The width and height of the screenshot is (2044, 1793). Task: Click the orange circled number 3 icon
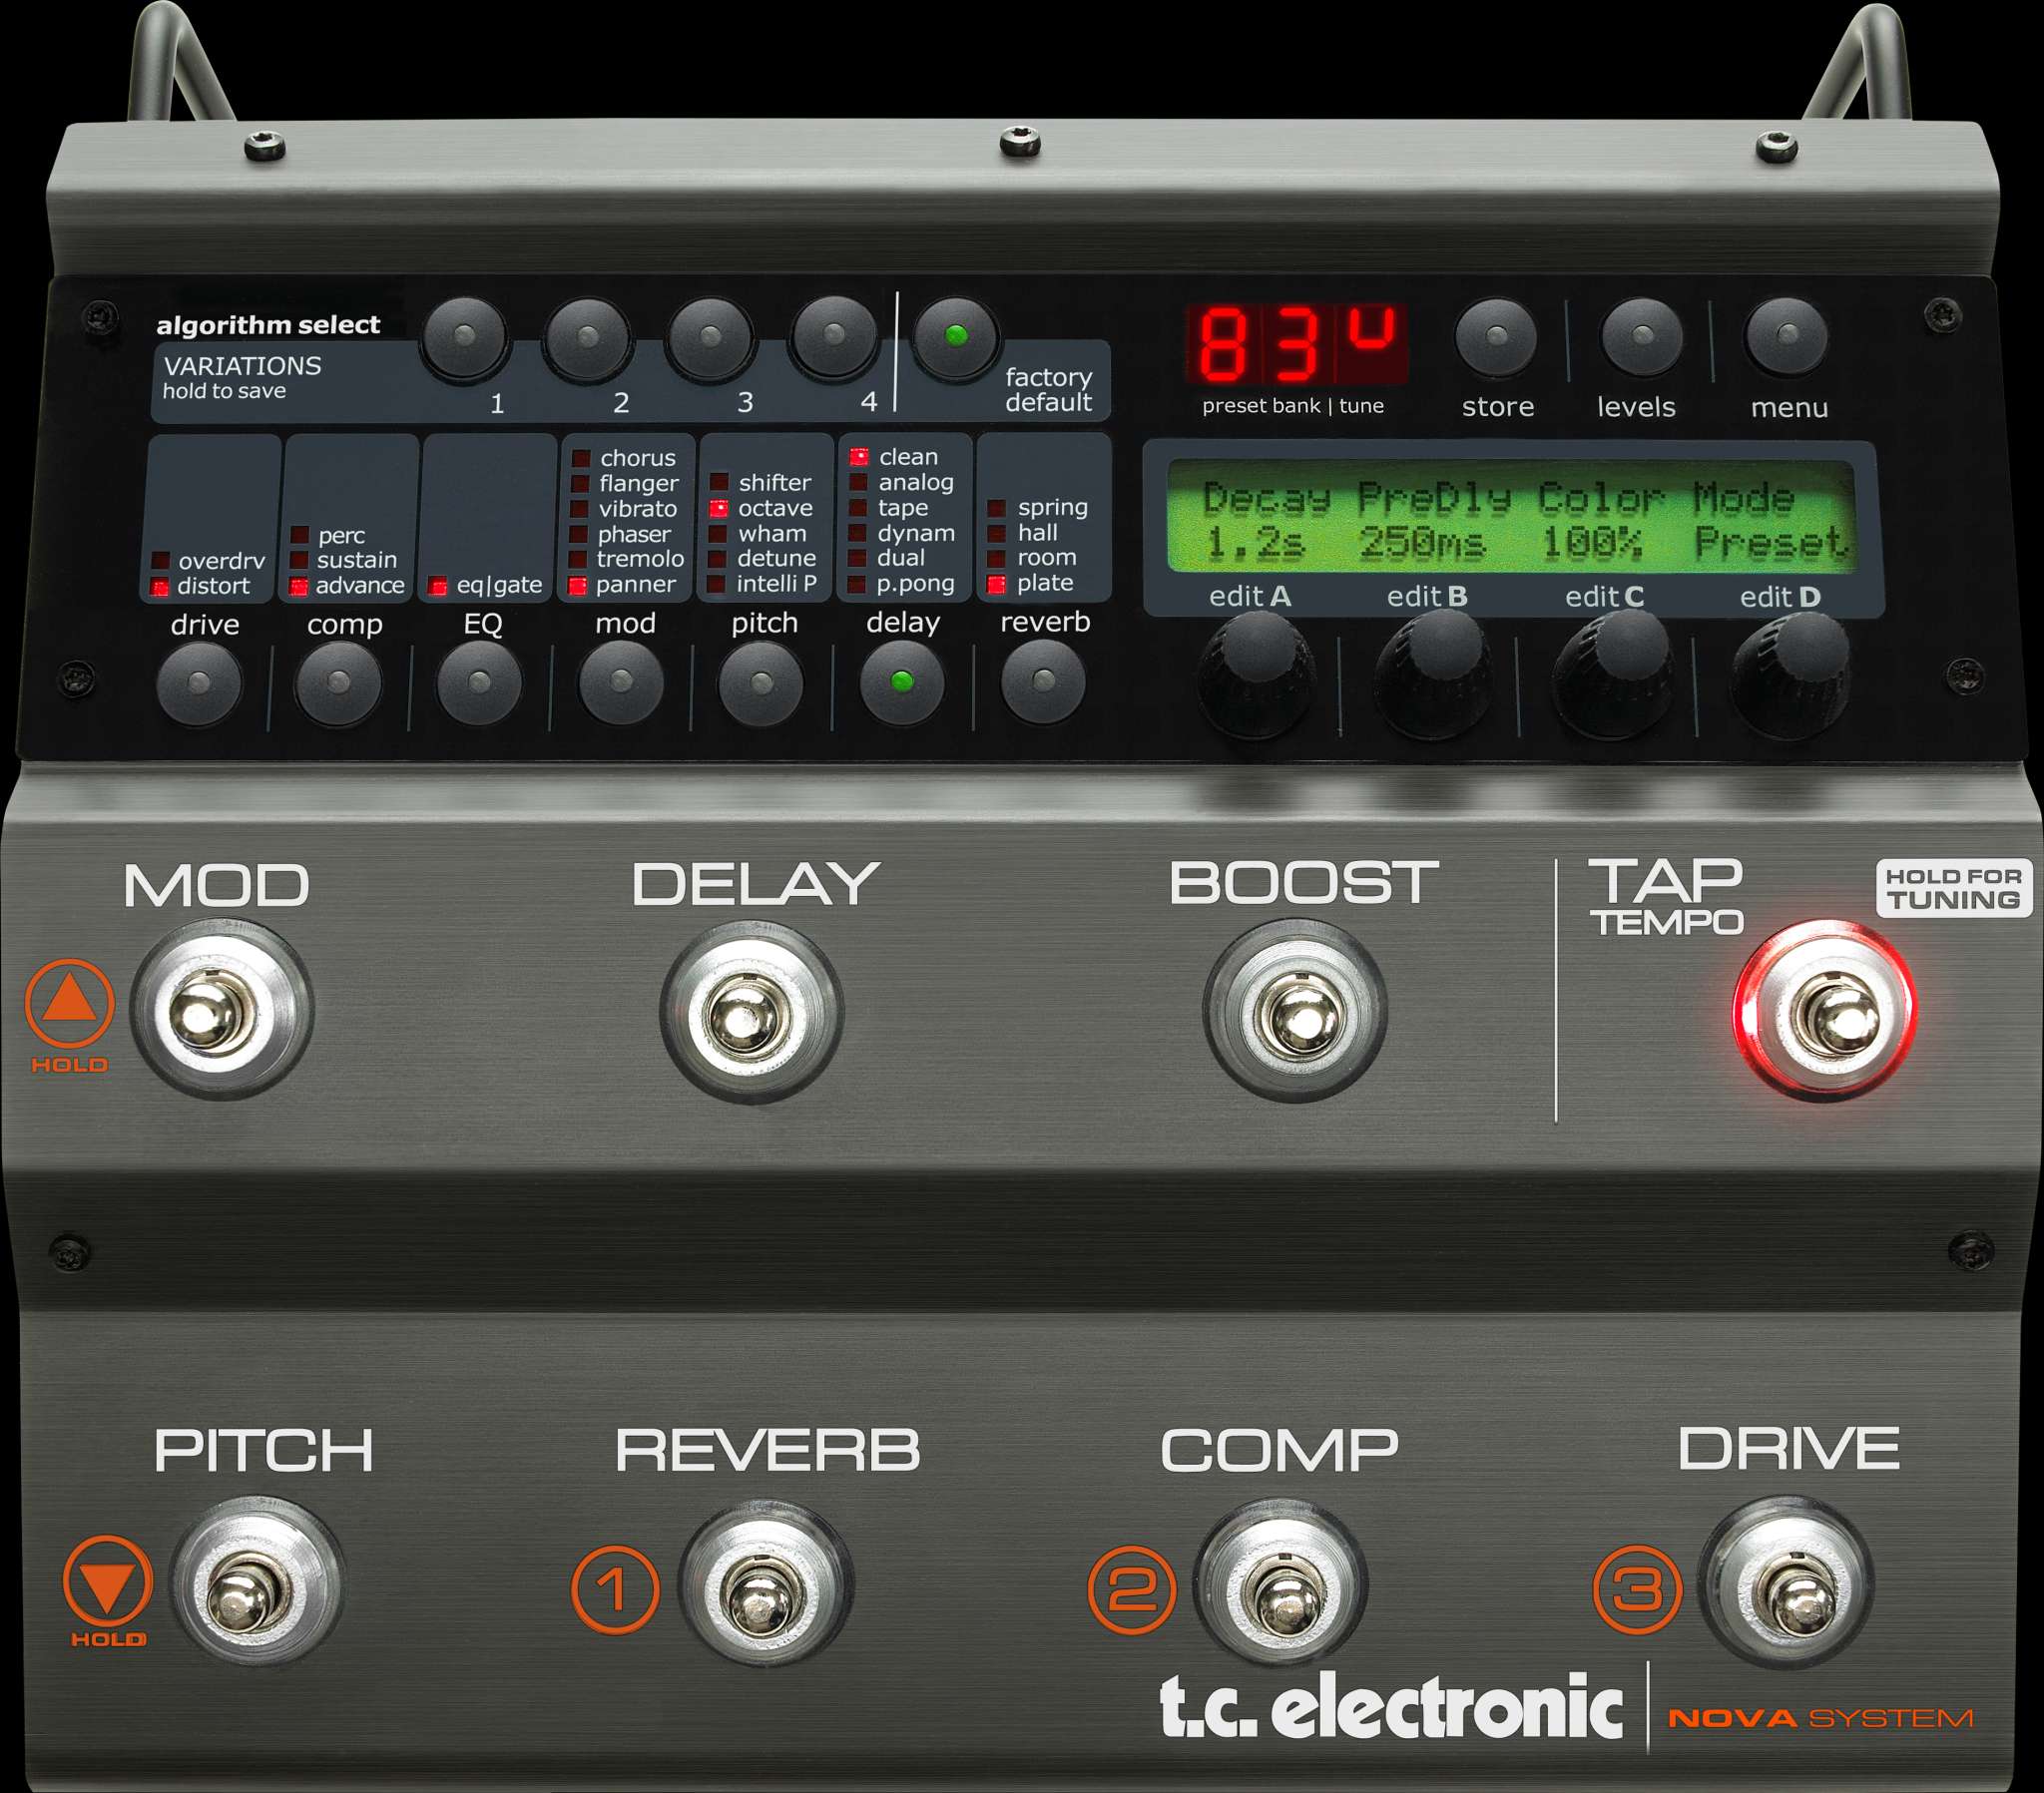1637,1589
